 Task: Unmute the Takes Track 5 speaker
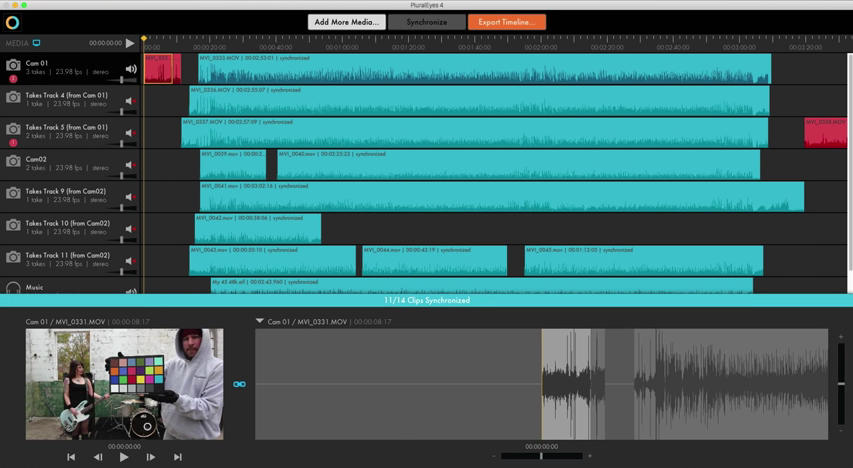point(131,133)
